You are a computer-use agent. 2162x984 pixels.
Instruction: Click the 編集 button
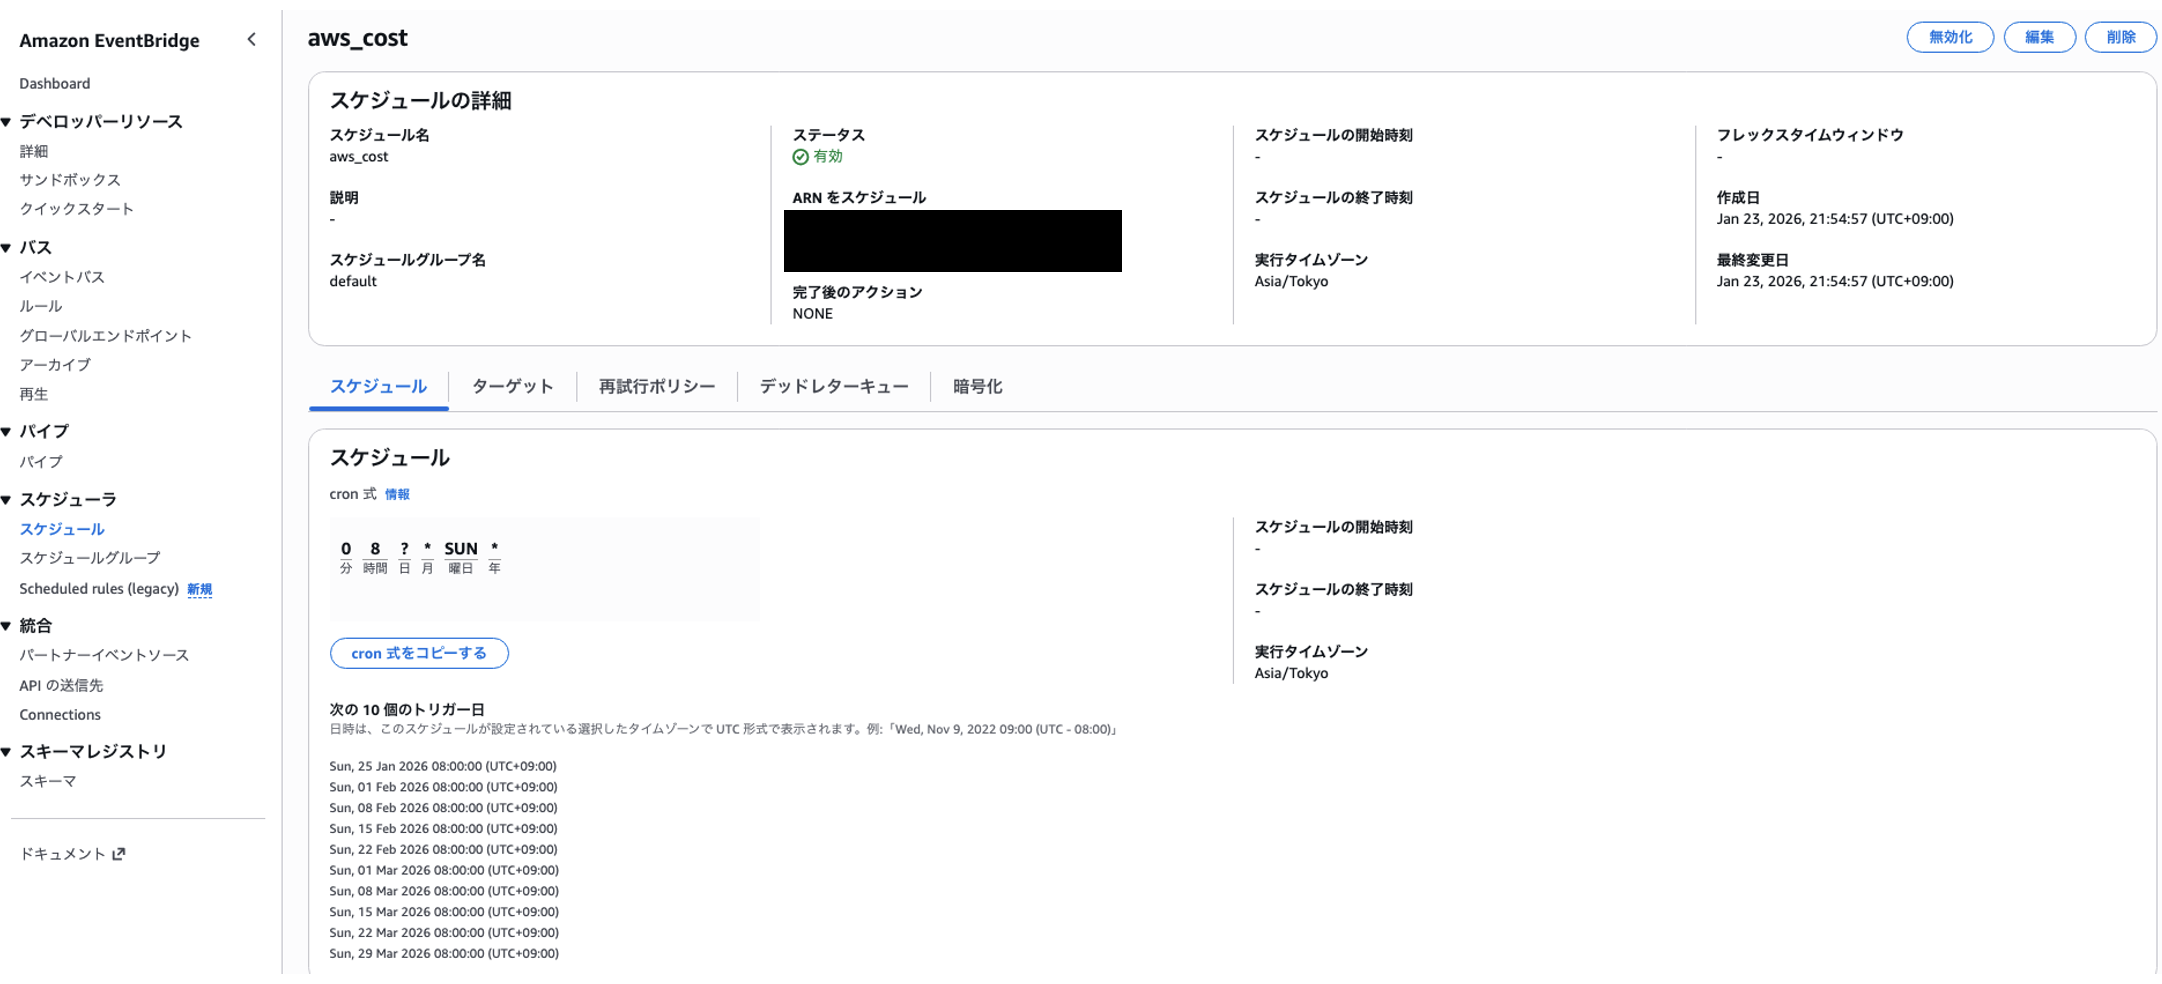click(x=2039, y=37)
